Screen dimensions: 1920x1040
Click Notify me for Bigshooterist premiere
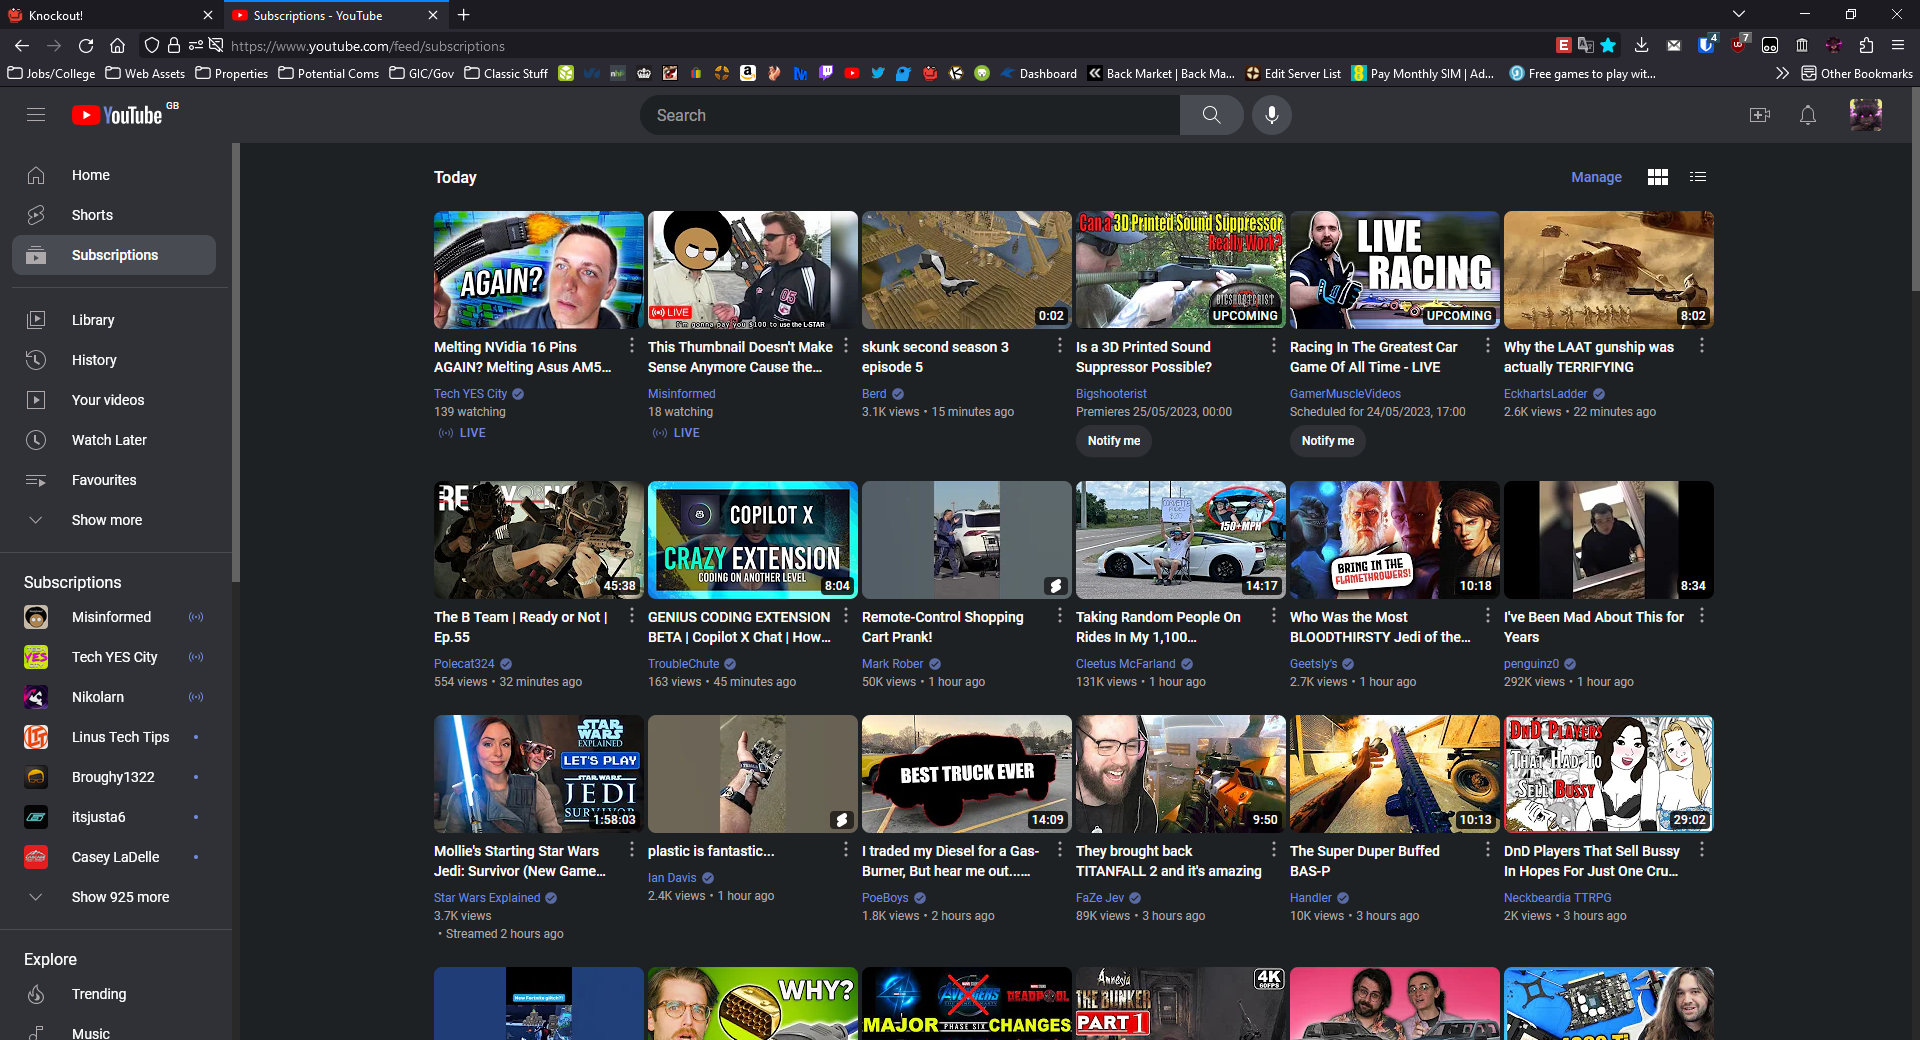click(1114, 441)
